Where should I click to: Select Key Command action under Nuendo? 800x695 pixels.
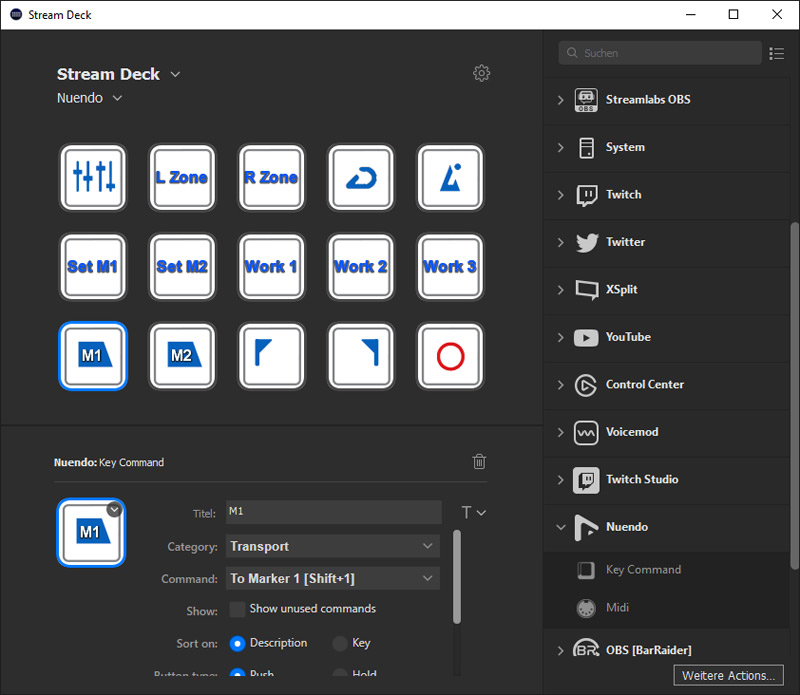(643, 569)
